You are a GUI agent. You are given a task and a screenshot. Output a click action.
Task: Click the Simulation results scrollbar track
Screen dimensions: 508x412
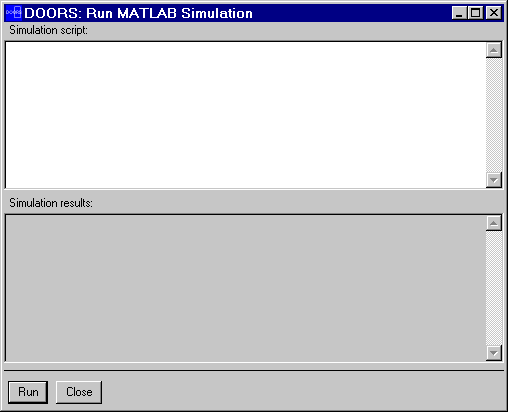click(494, 288)
